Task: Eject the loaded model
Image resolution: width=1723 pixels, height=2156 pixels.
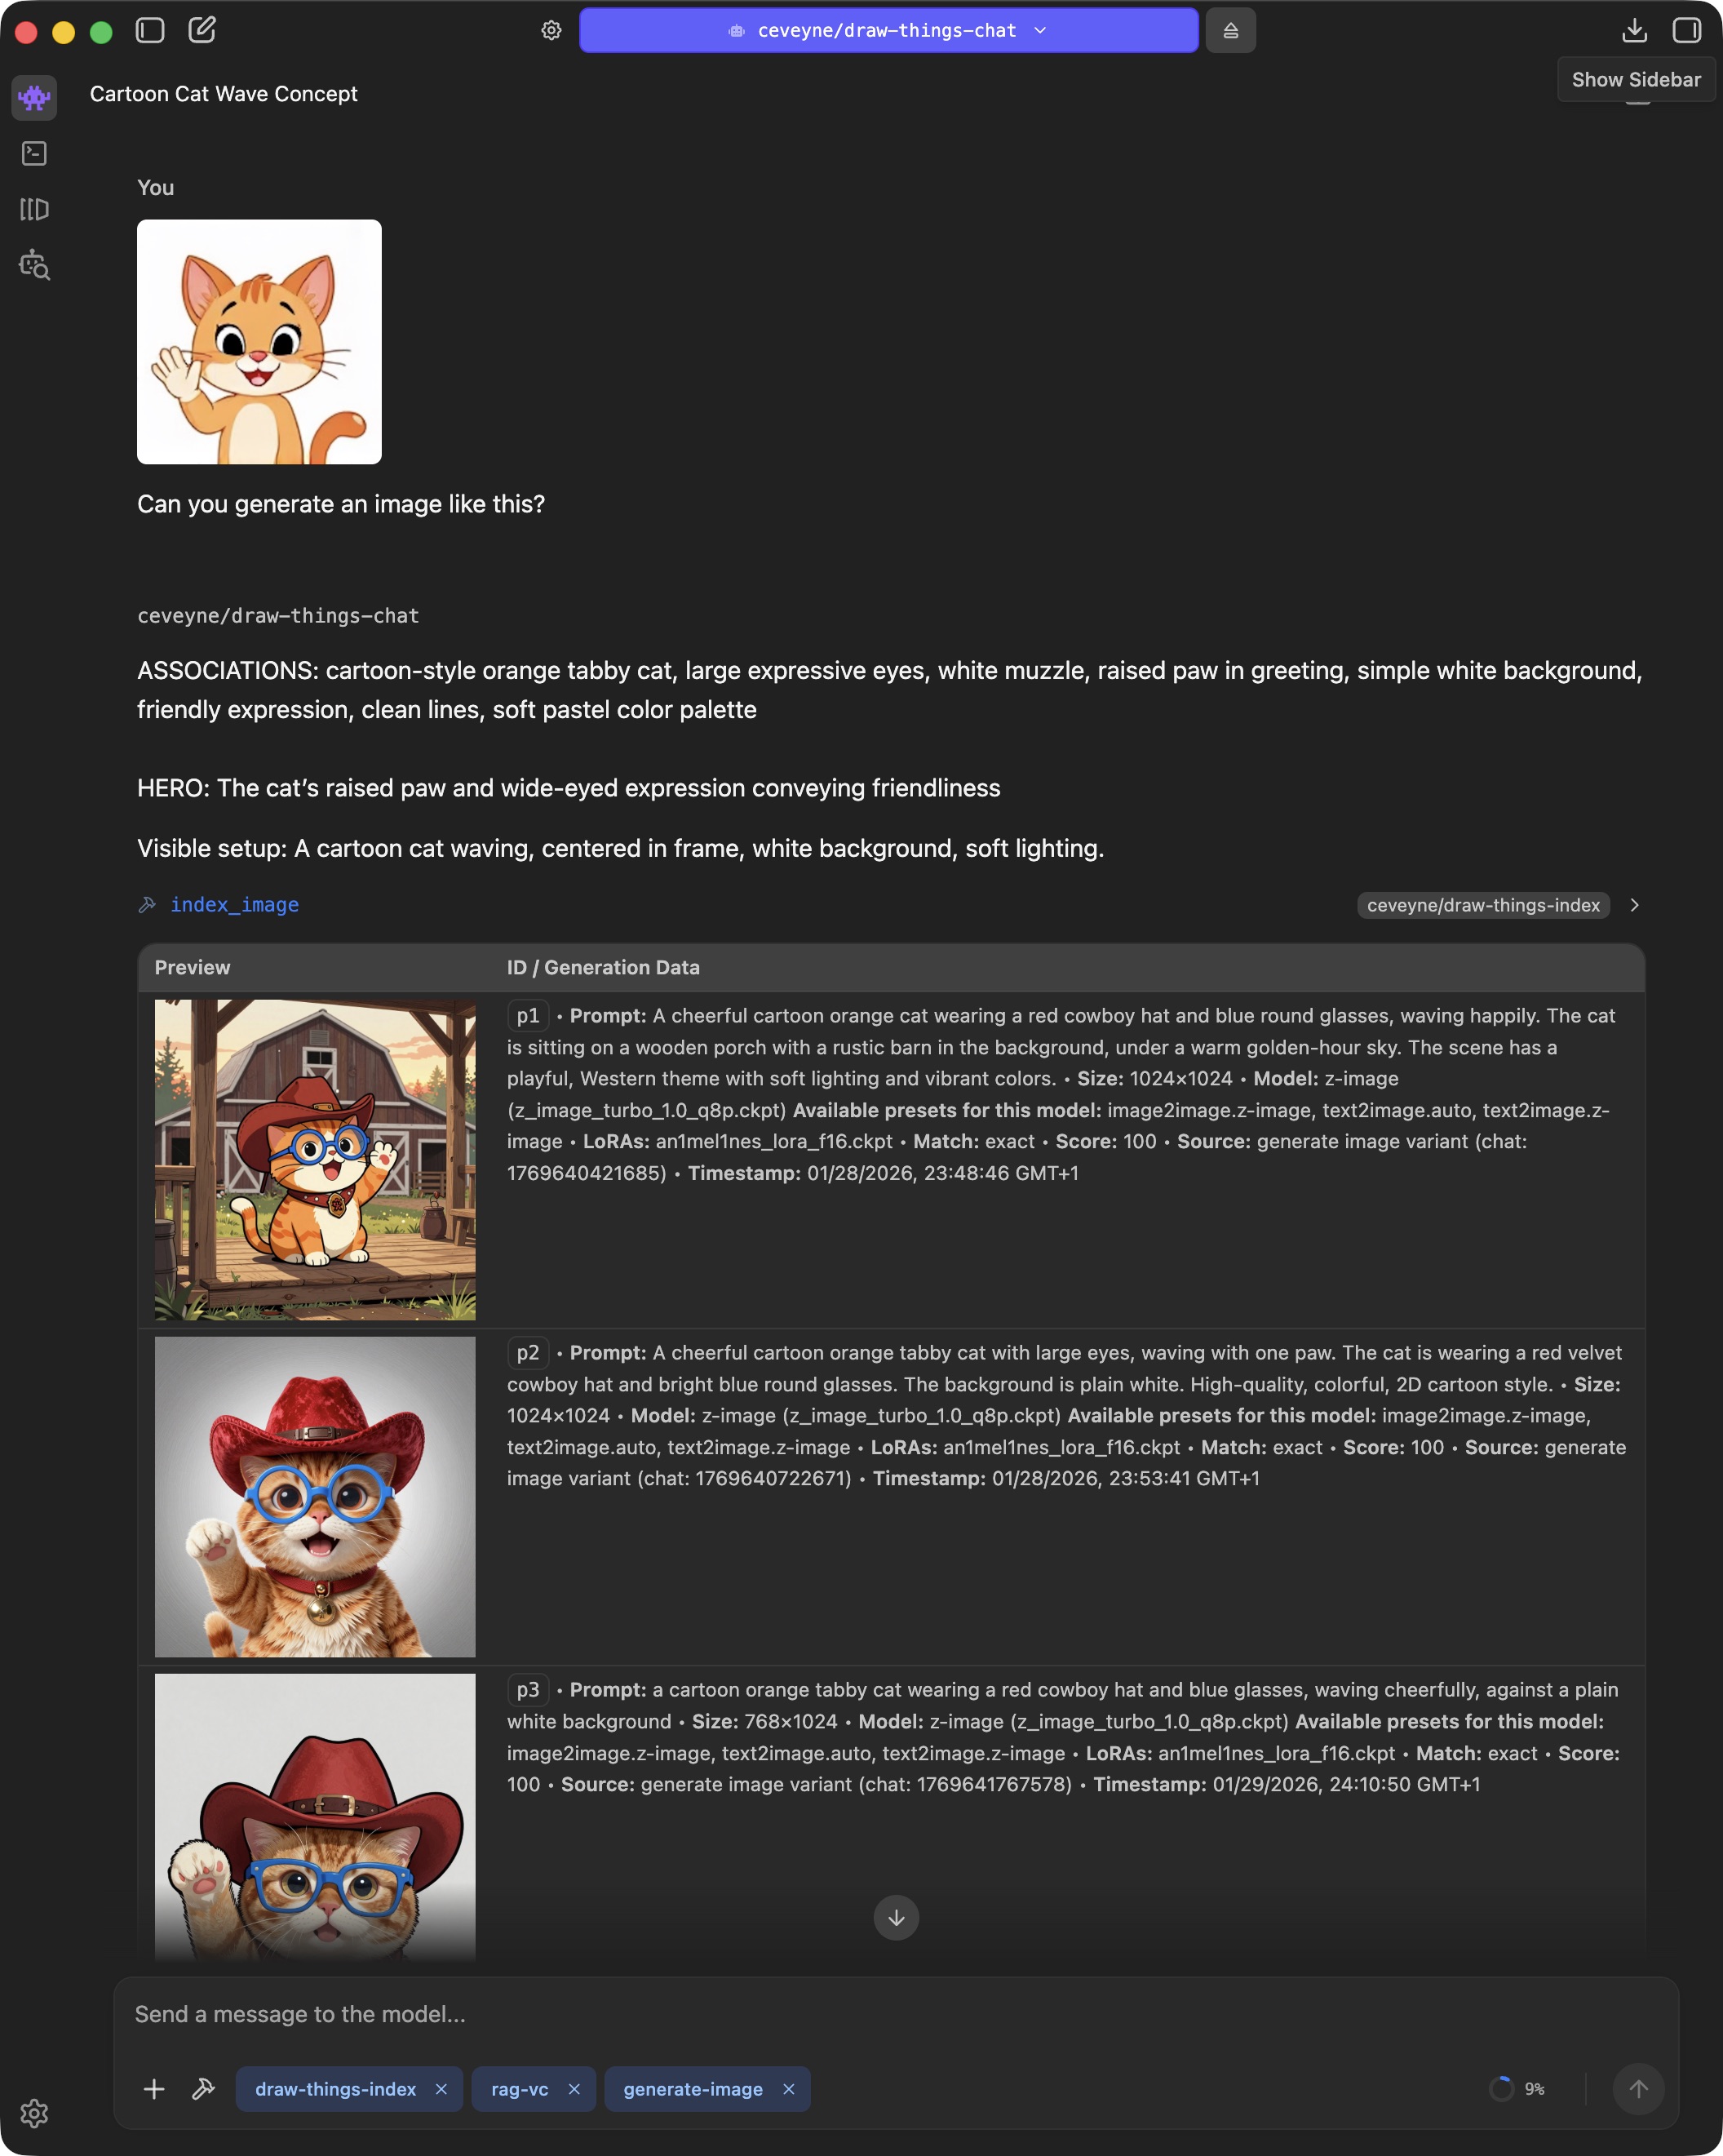Action: coord(1231,31)
